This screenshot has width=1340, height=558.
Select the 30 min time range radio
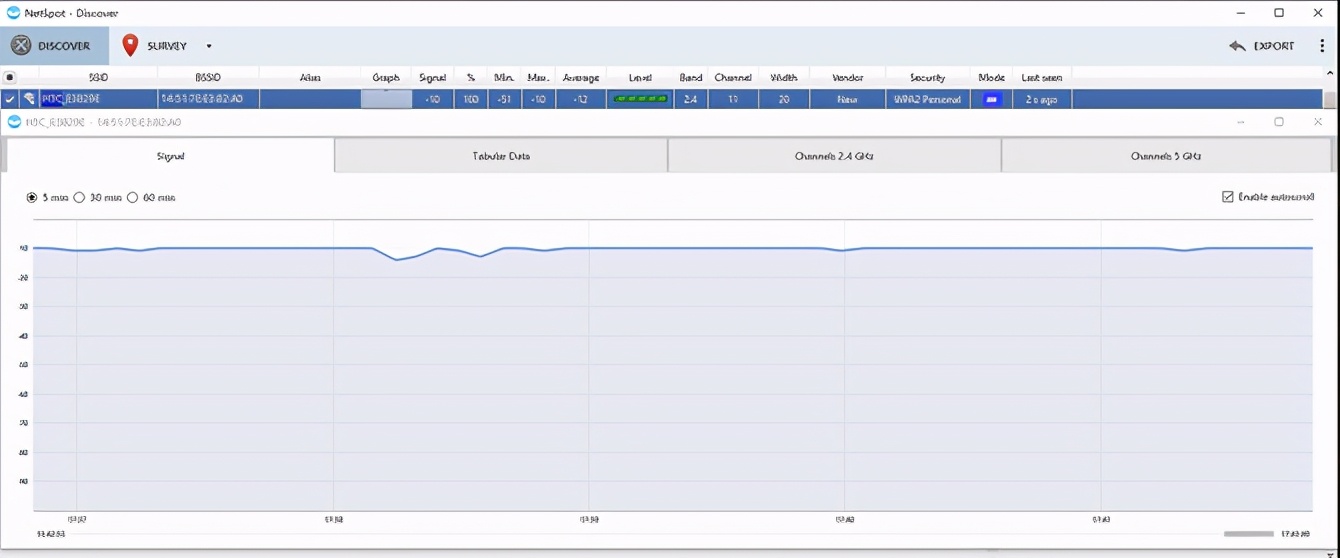(80, 198)
